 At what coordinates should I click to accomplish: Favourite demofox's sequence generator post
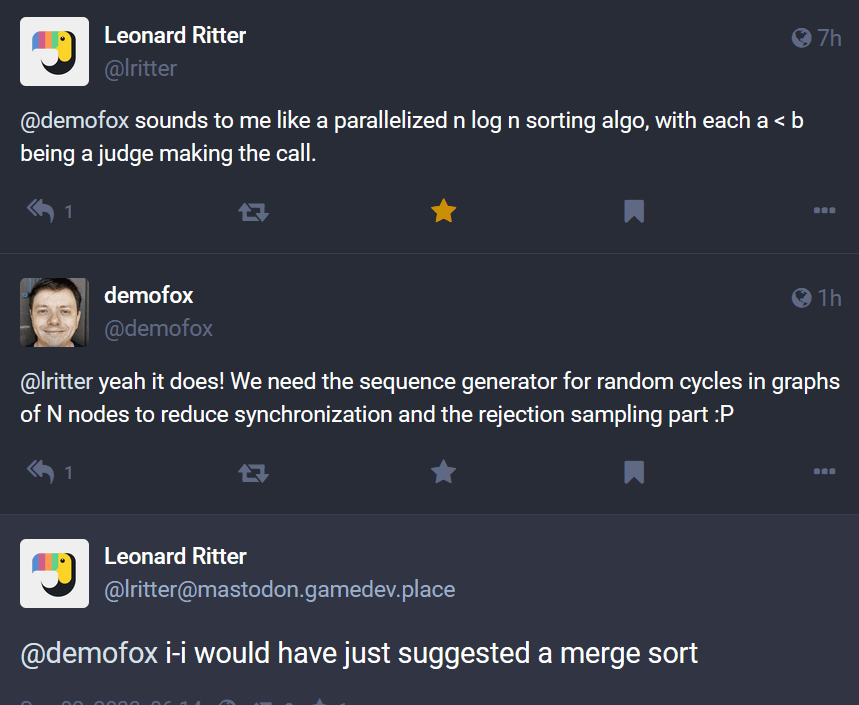pos(443,472)
